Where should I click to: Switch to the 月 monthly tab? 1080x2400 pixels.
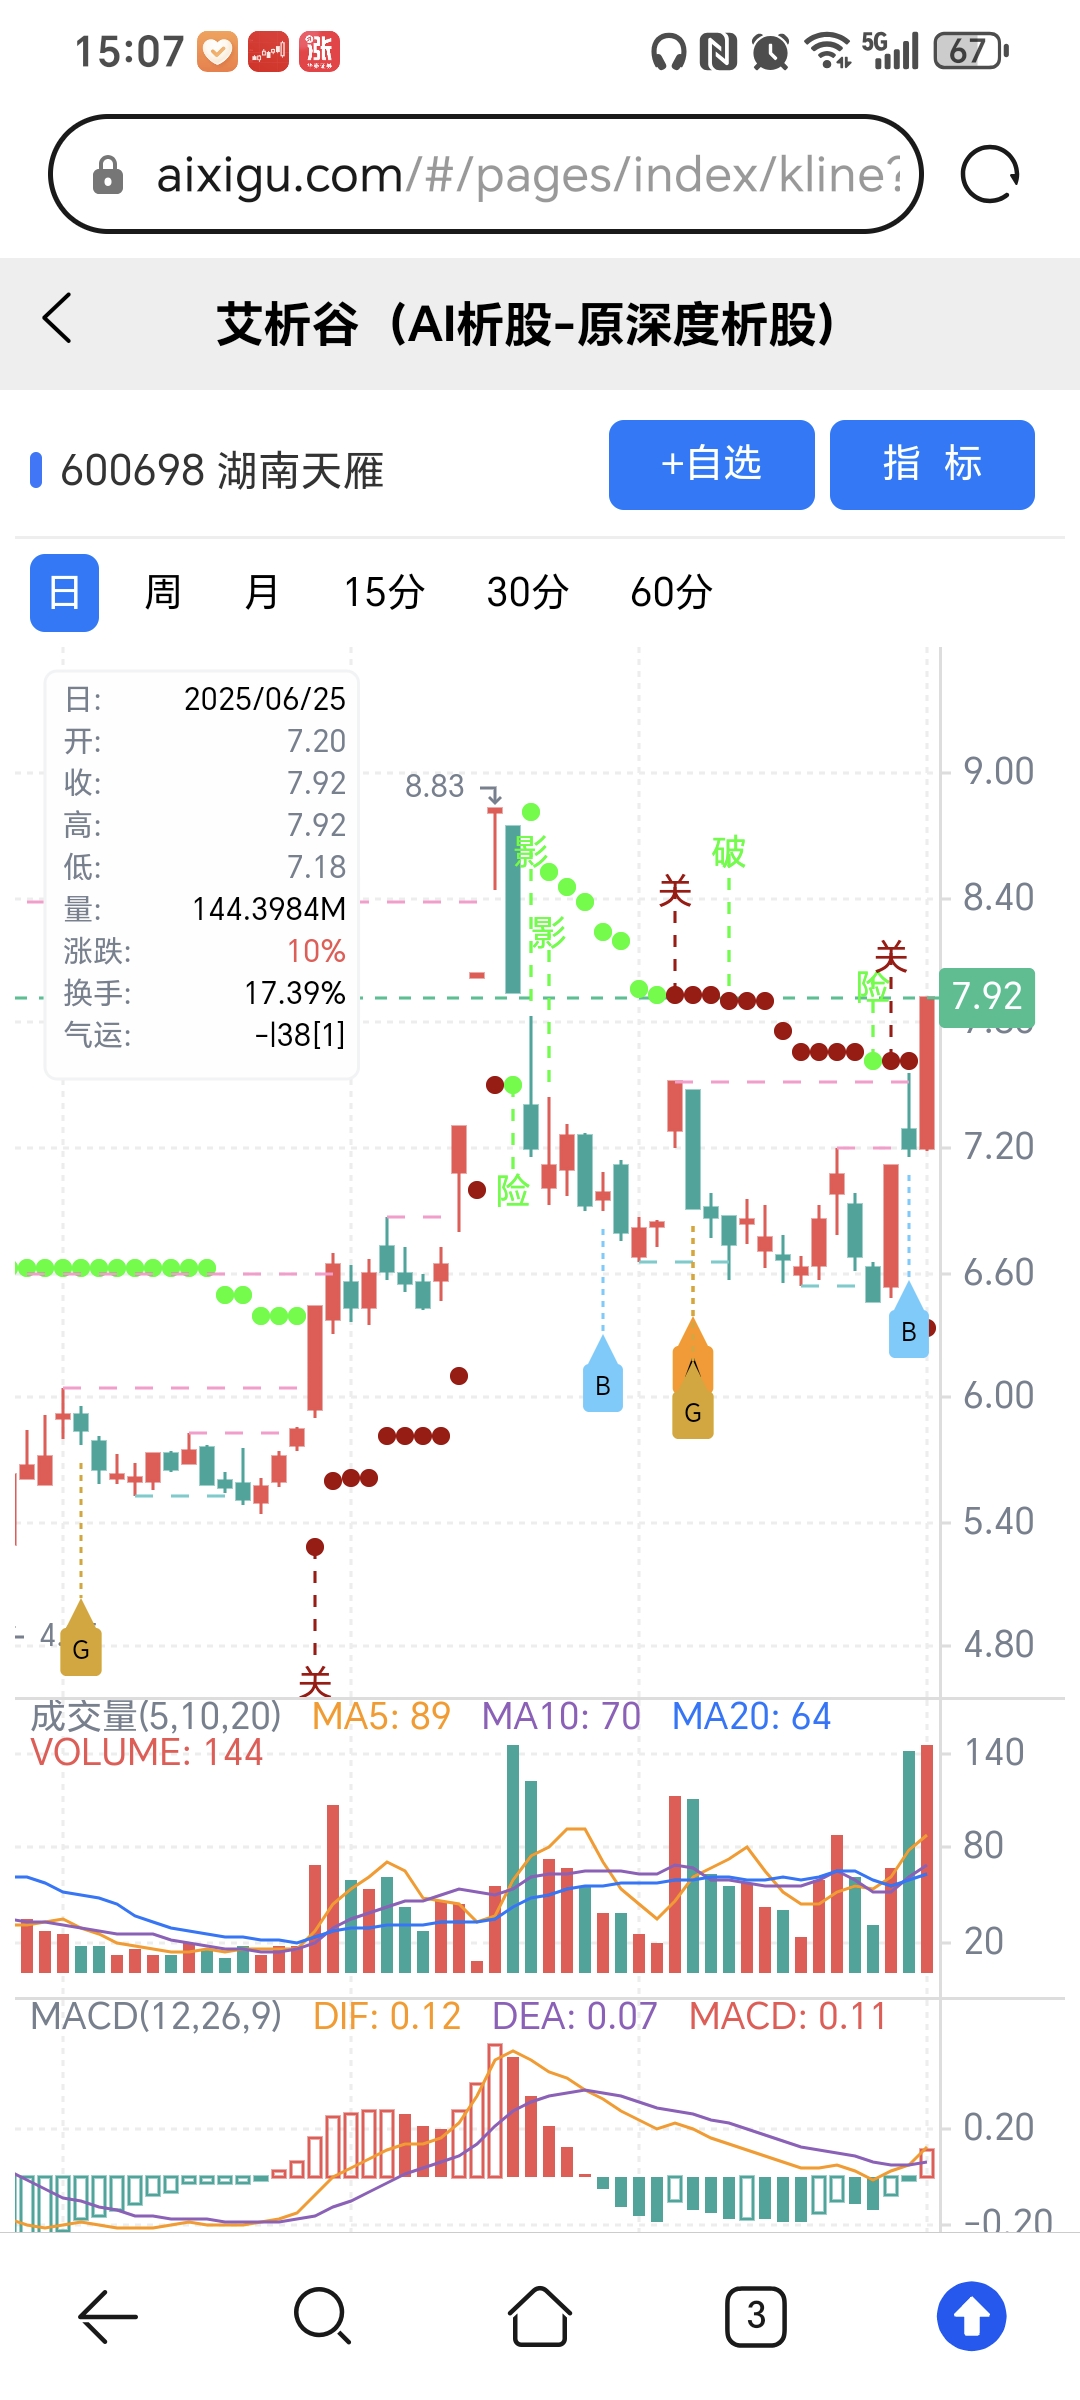262,593
